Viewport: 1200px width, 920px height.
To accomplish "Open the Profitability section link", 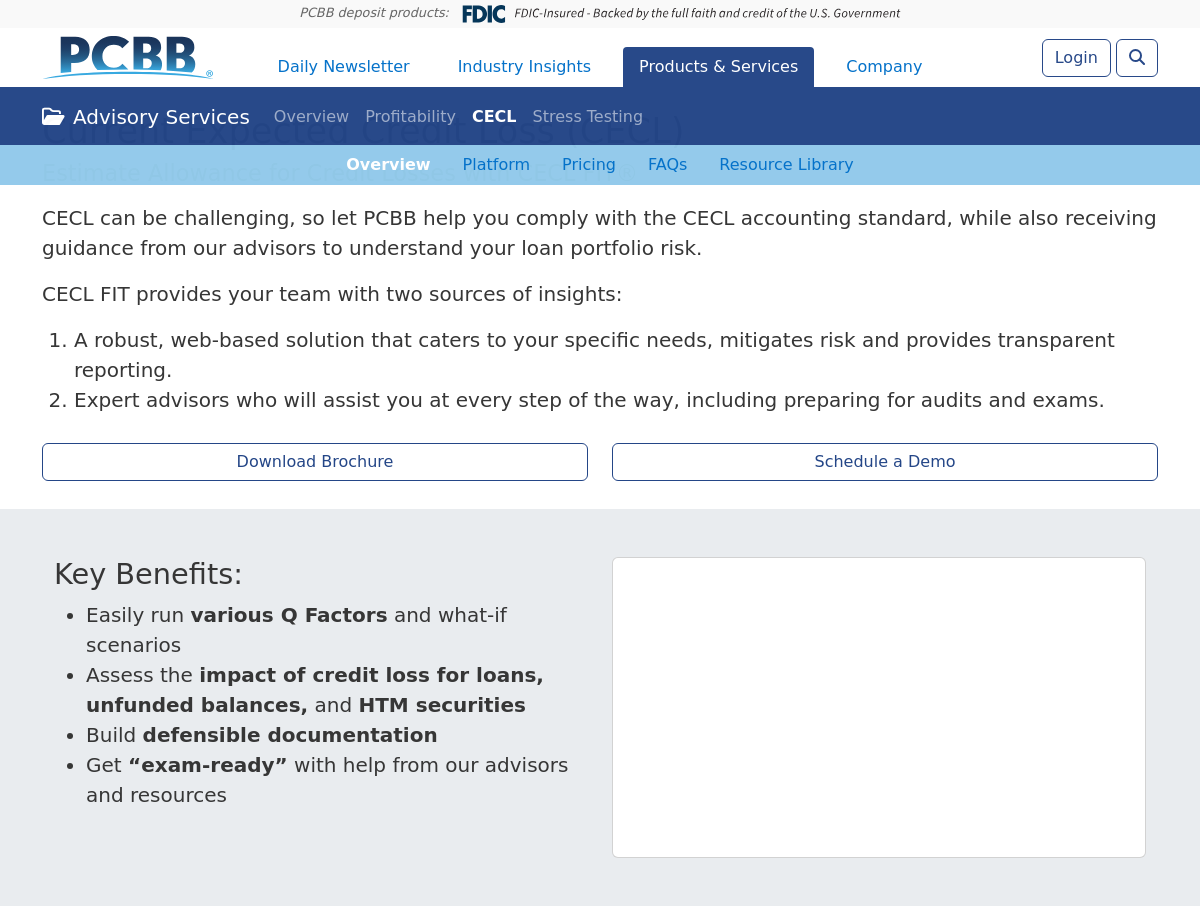I will pos(410,117).
